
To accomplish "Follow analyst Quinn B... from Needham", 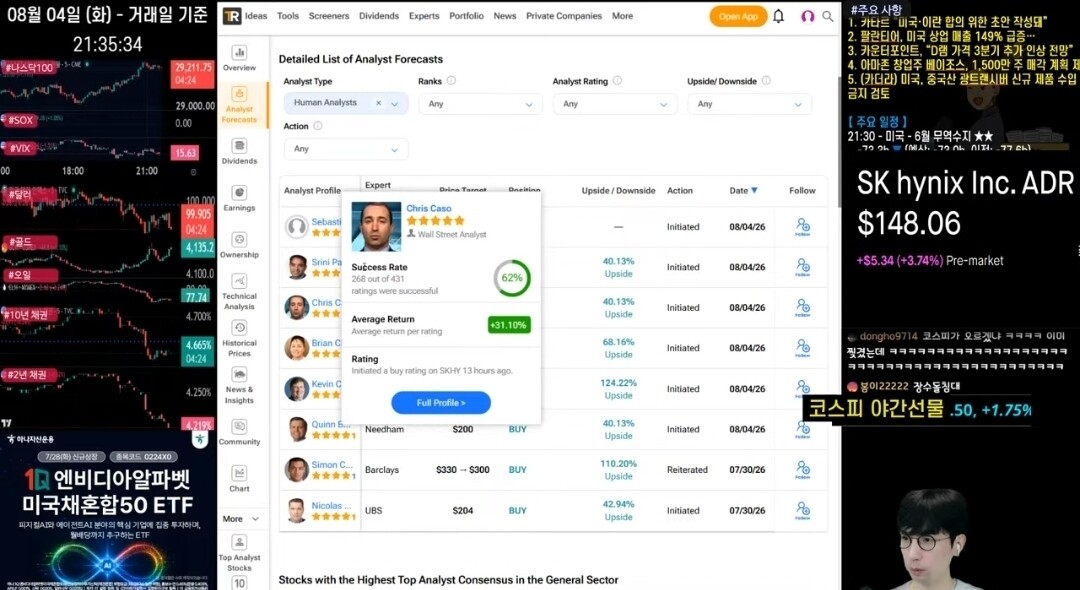I will pyautogui.click(x=802, y=429).
